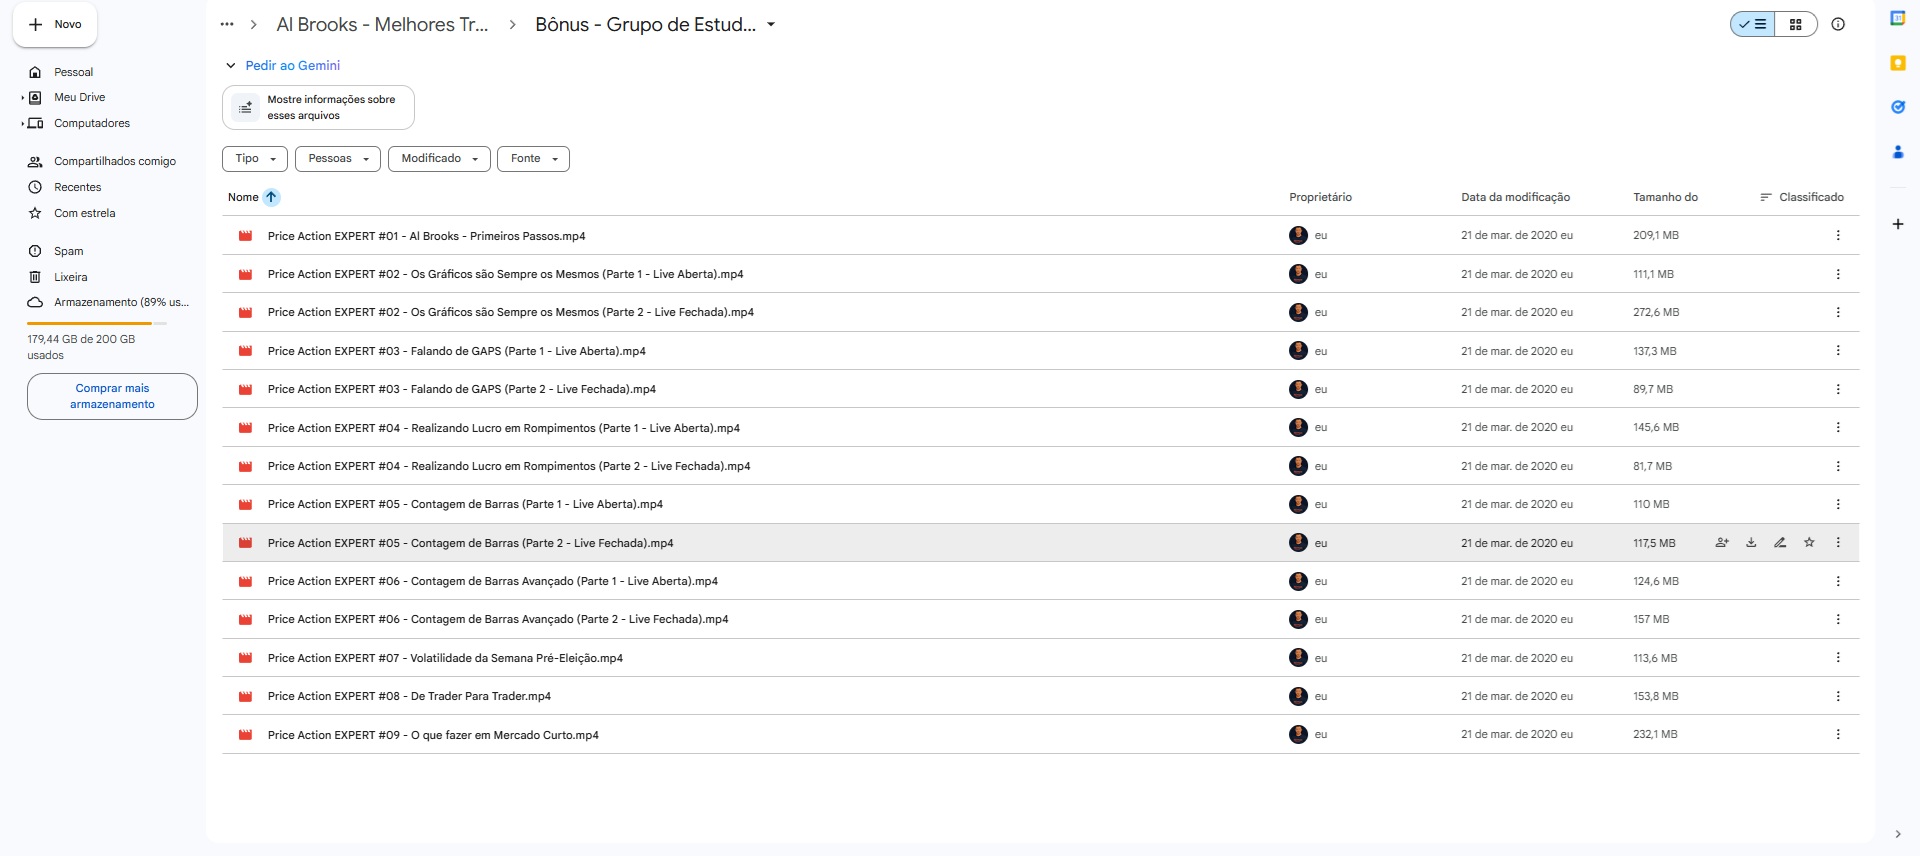Open Google Calendar in side panel
This screenshot has height=856, width=1920.
1897,19
